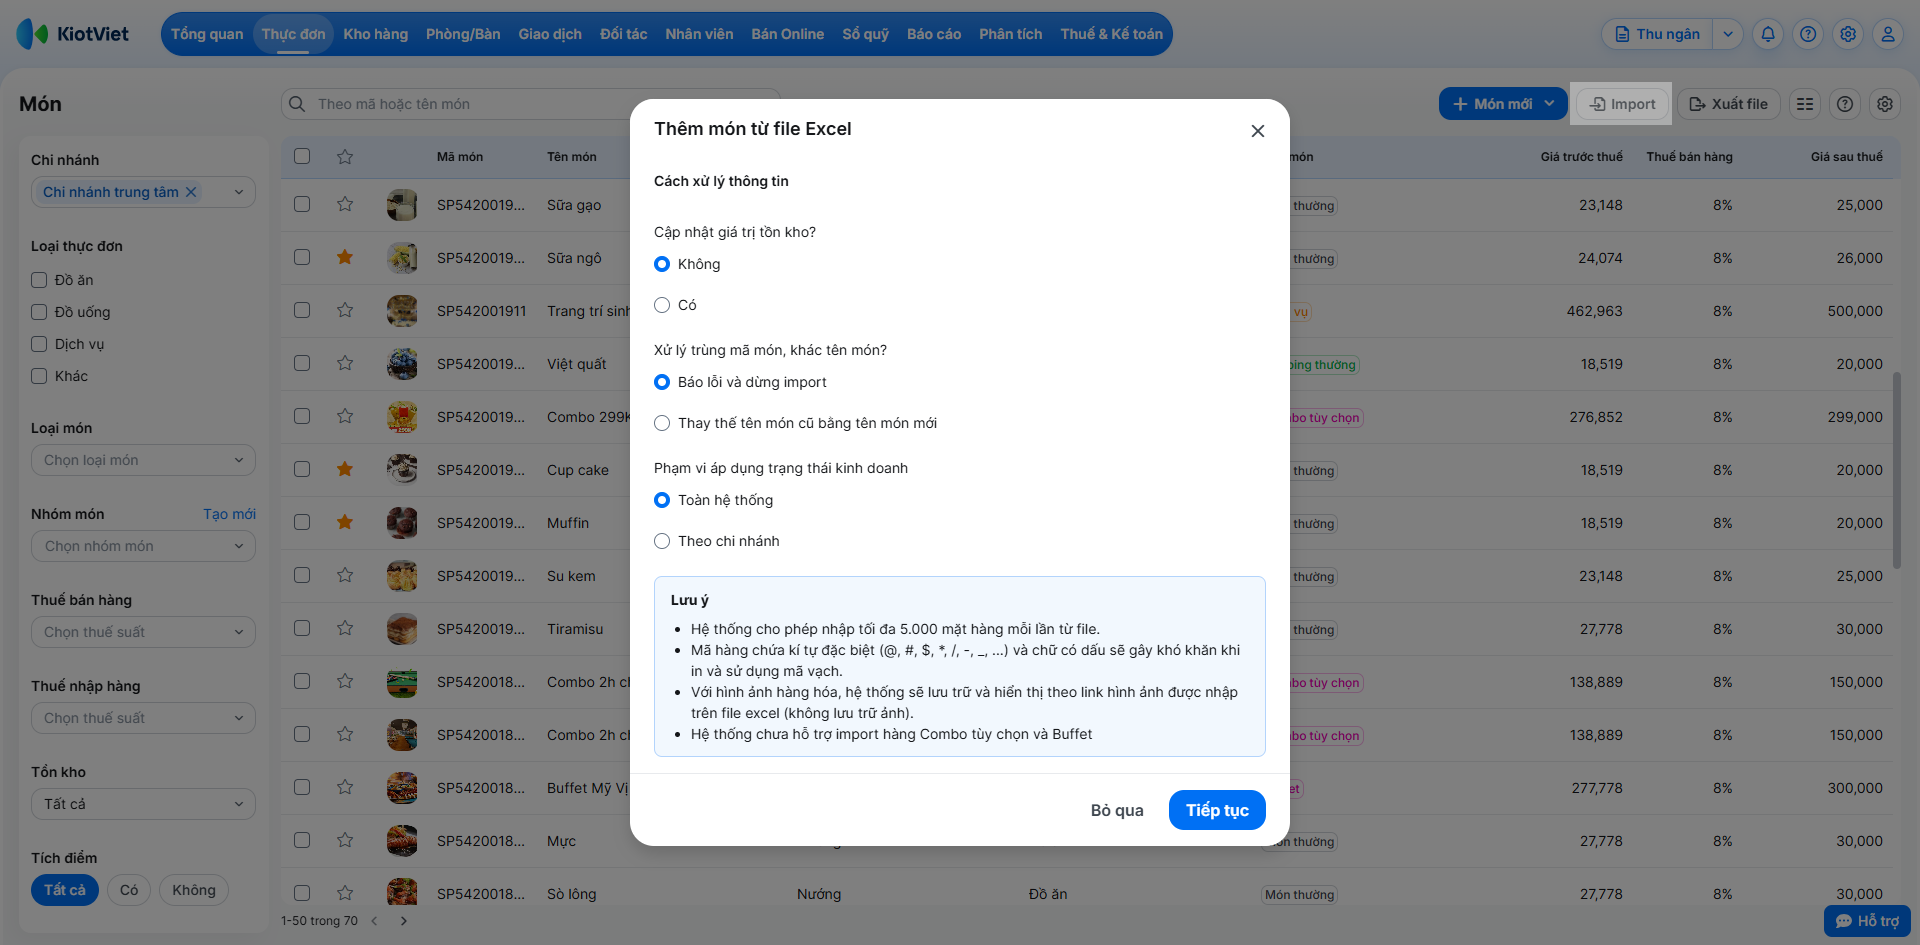Viewport: 1920px width, 945px height.
Task: Star the Sữa gạo item
Action: (345, 204)
